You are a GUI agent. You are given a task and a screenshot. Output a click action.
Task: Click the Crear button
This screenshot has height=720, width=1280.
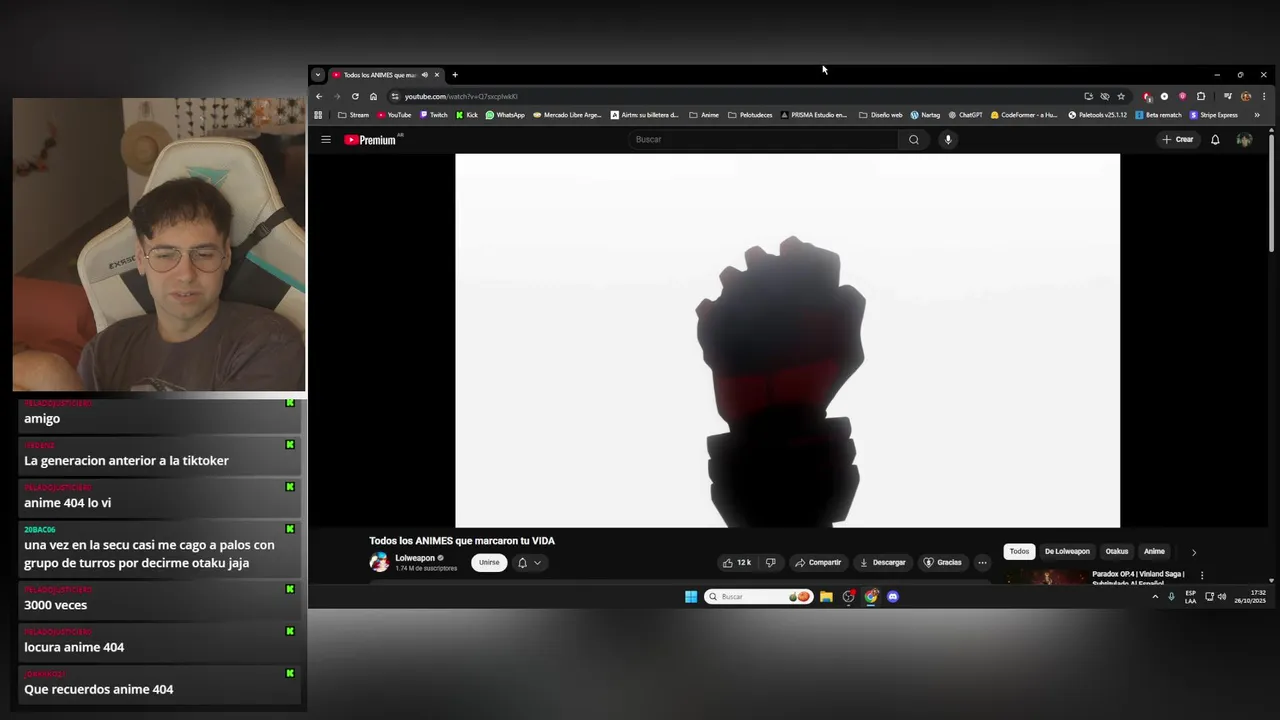point(1178,140)
